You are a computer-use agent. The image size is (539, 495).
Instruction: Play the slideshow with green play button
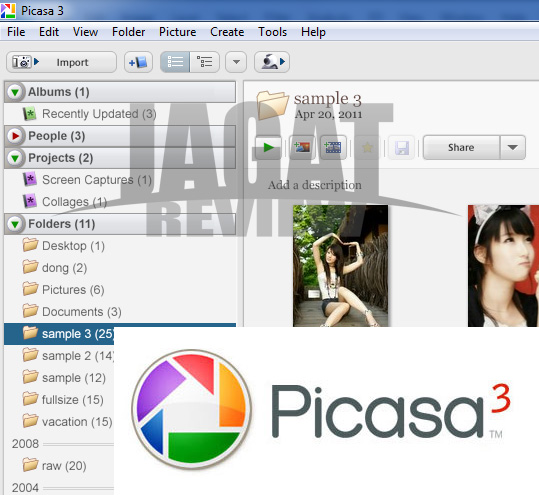pos(268,148)
